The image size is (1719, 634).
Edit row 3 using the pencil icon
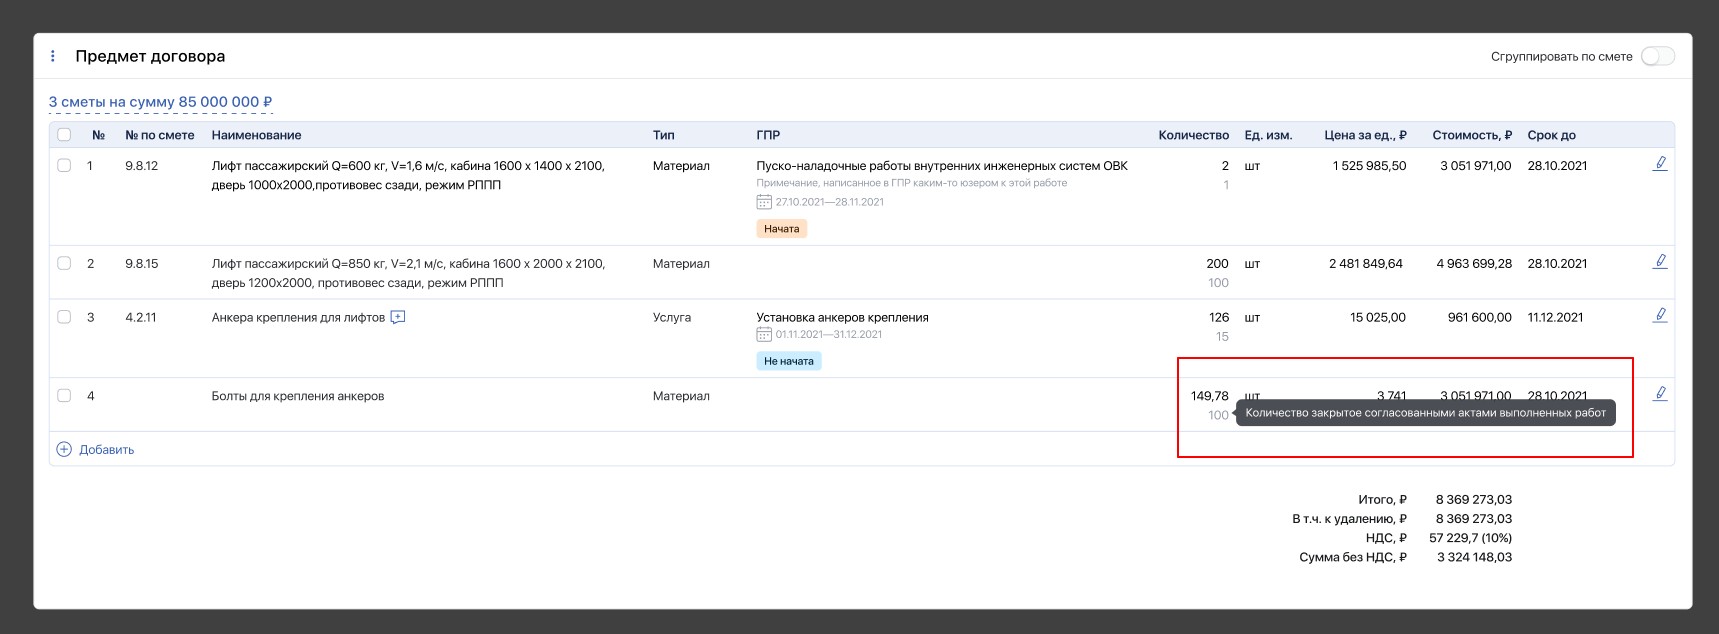click(1659, 315)
